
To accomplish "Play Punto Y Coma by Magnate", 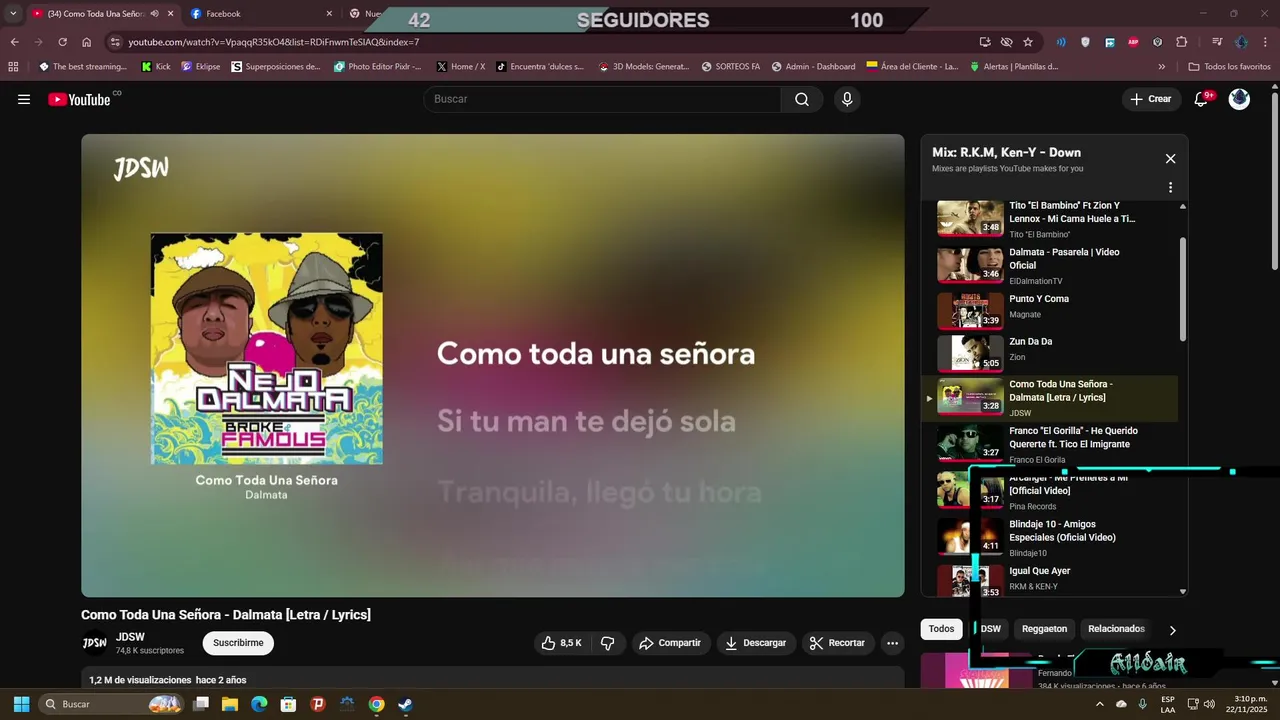I will click(x=1048, y=311).
